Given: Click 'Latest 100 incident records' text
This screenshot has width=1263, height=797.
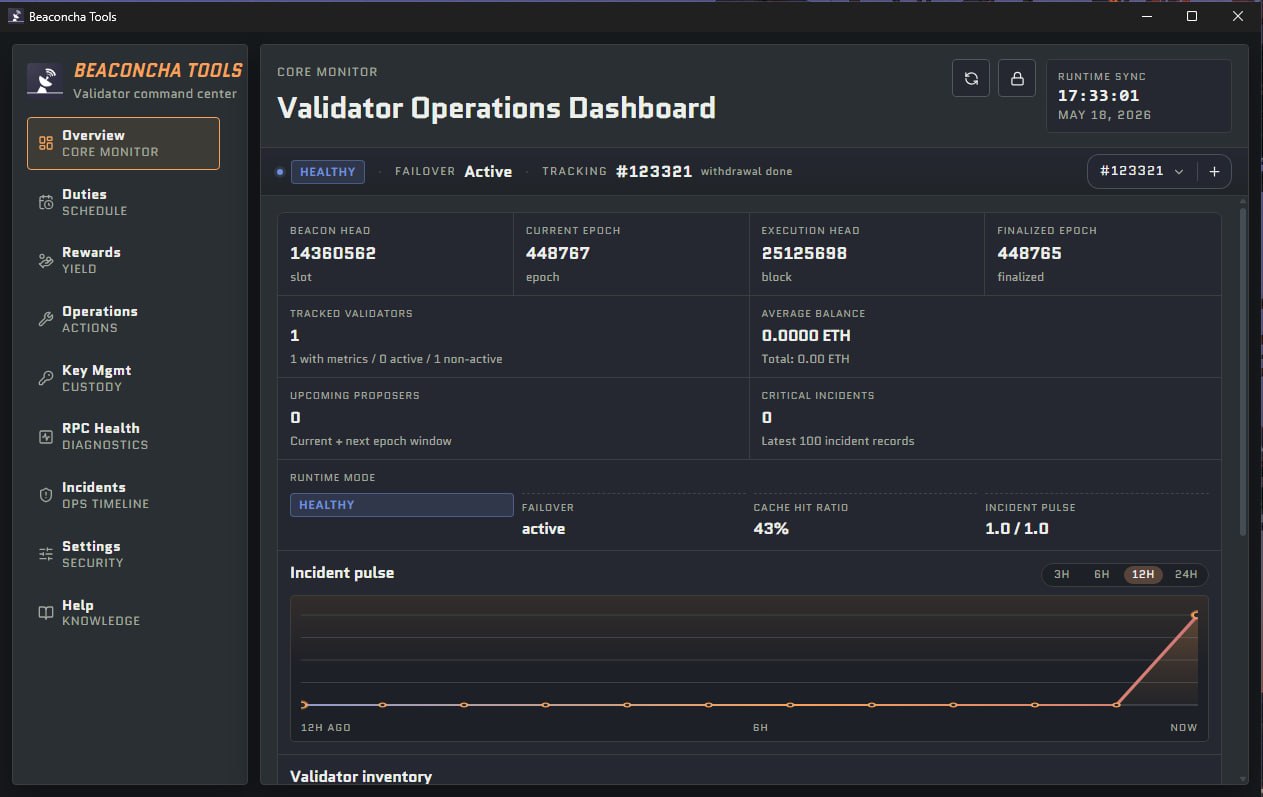Looking at the screenshot, I should pos(838,441).
